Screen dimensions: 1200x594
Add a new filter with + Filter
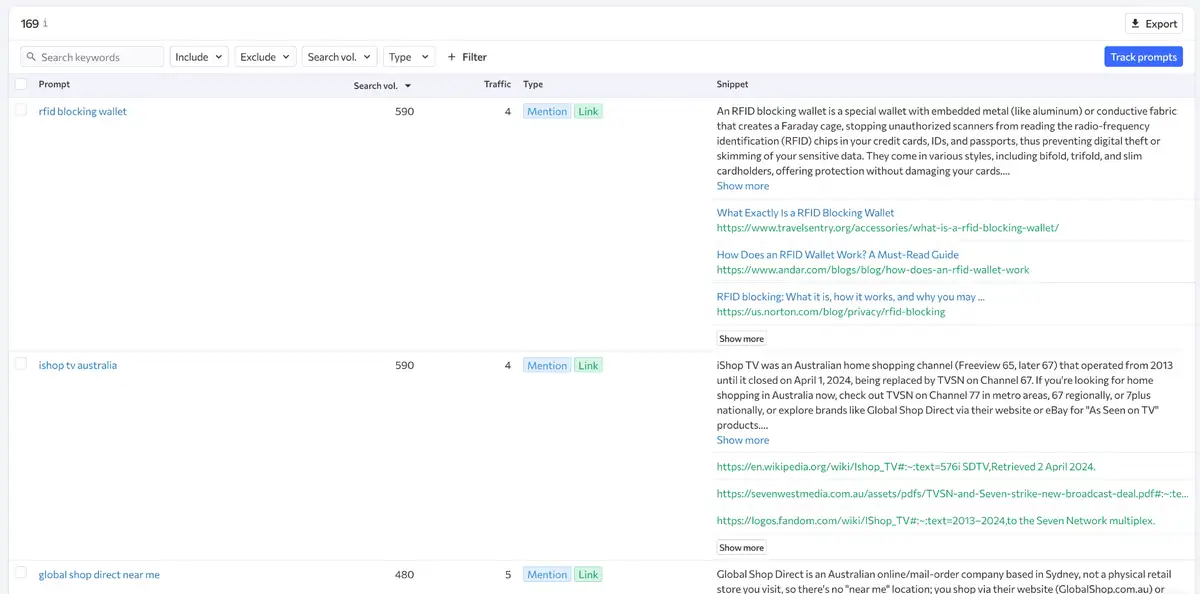pos(467,57)
